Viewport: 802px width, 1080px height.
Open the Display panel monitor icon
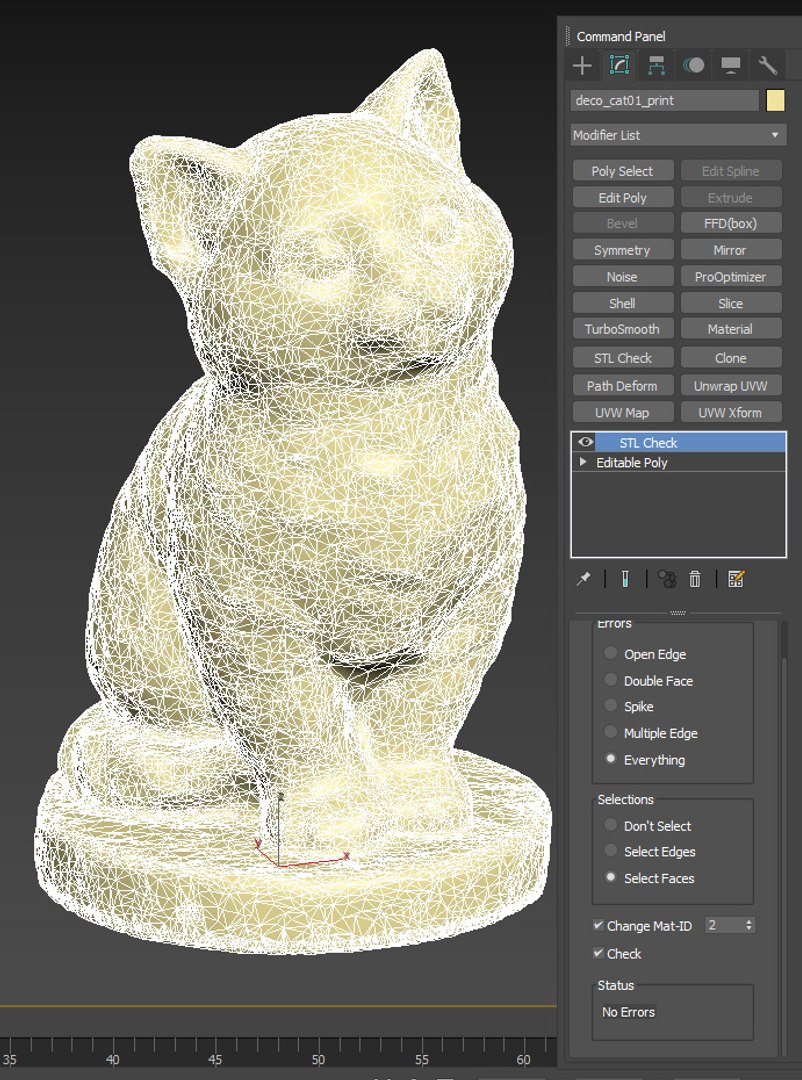point(730,65)
